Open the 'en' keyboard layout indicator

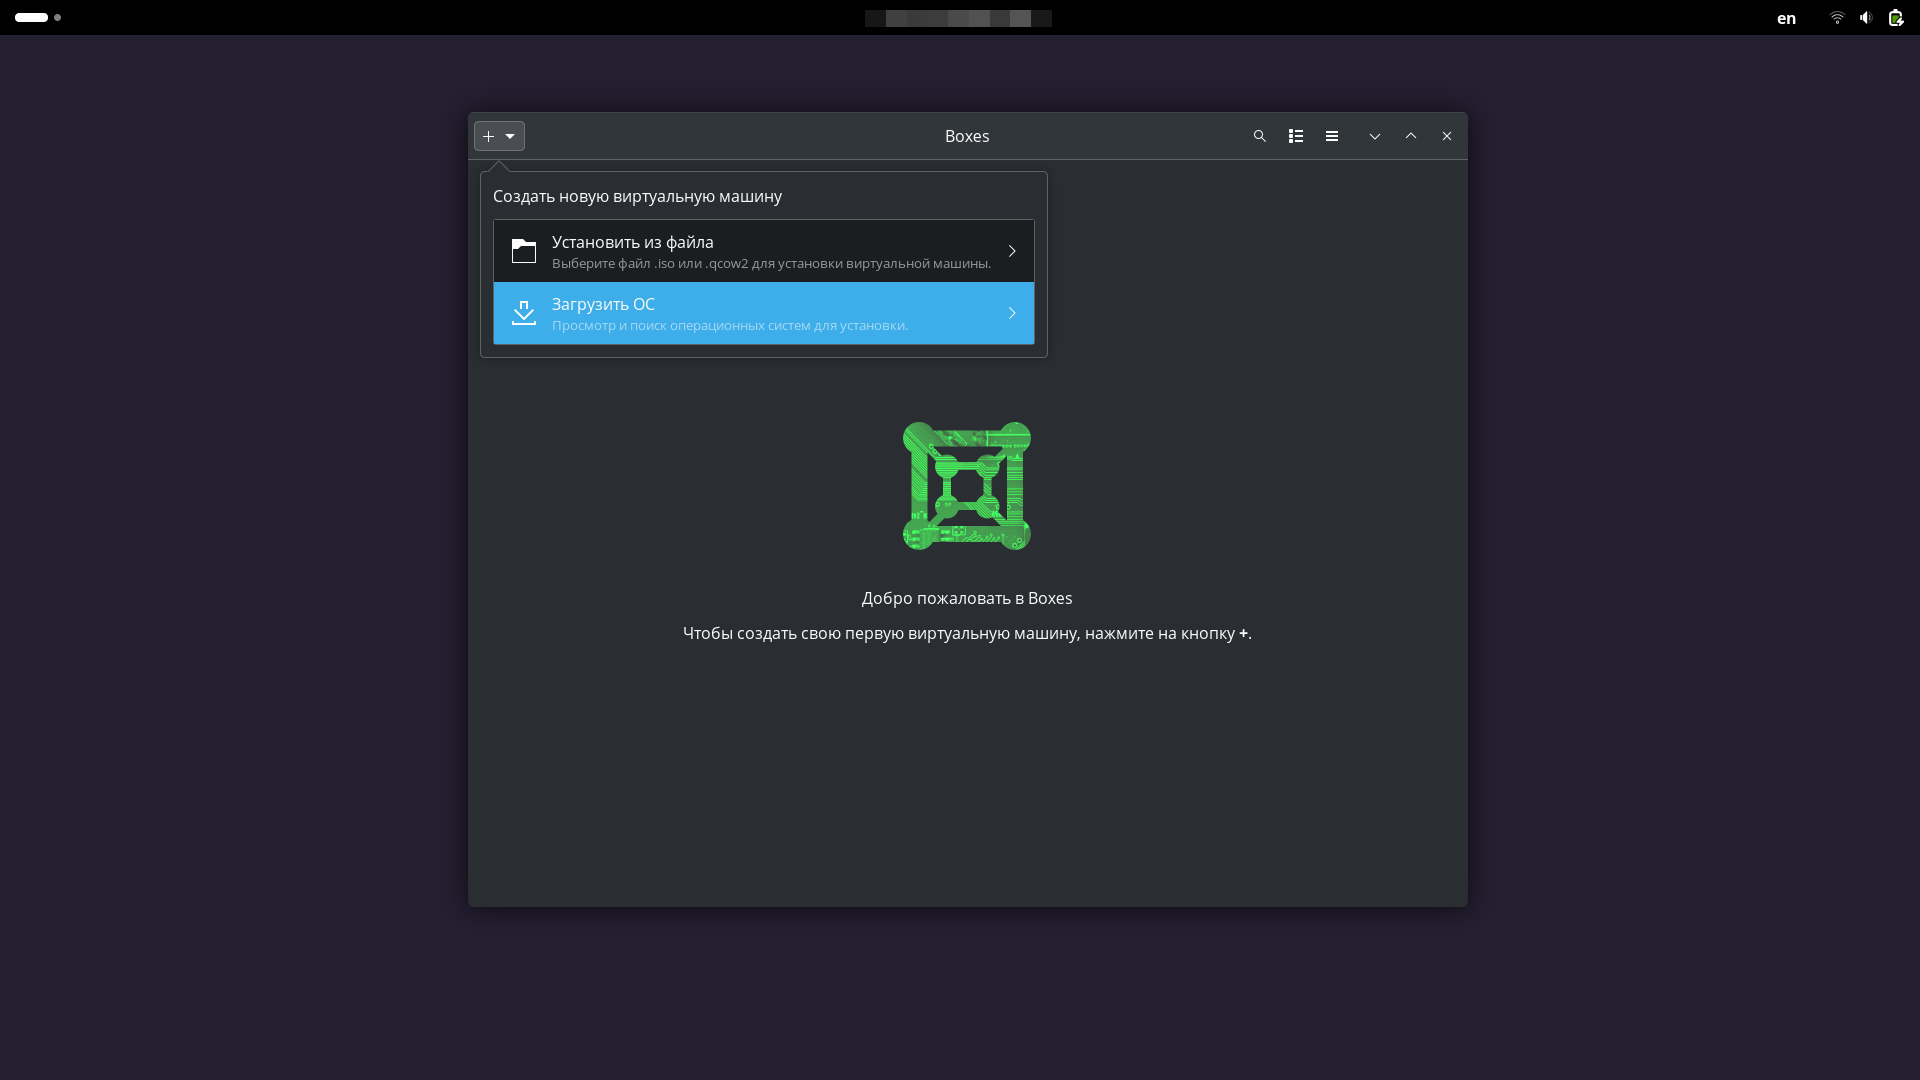(x=1786, y=18)
